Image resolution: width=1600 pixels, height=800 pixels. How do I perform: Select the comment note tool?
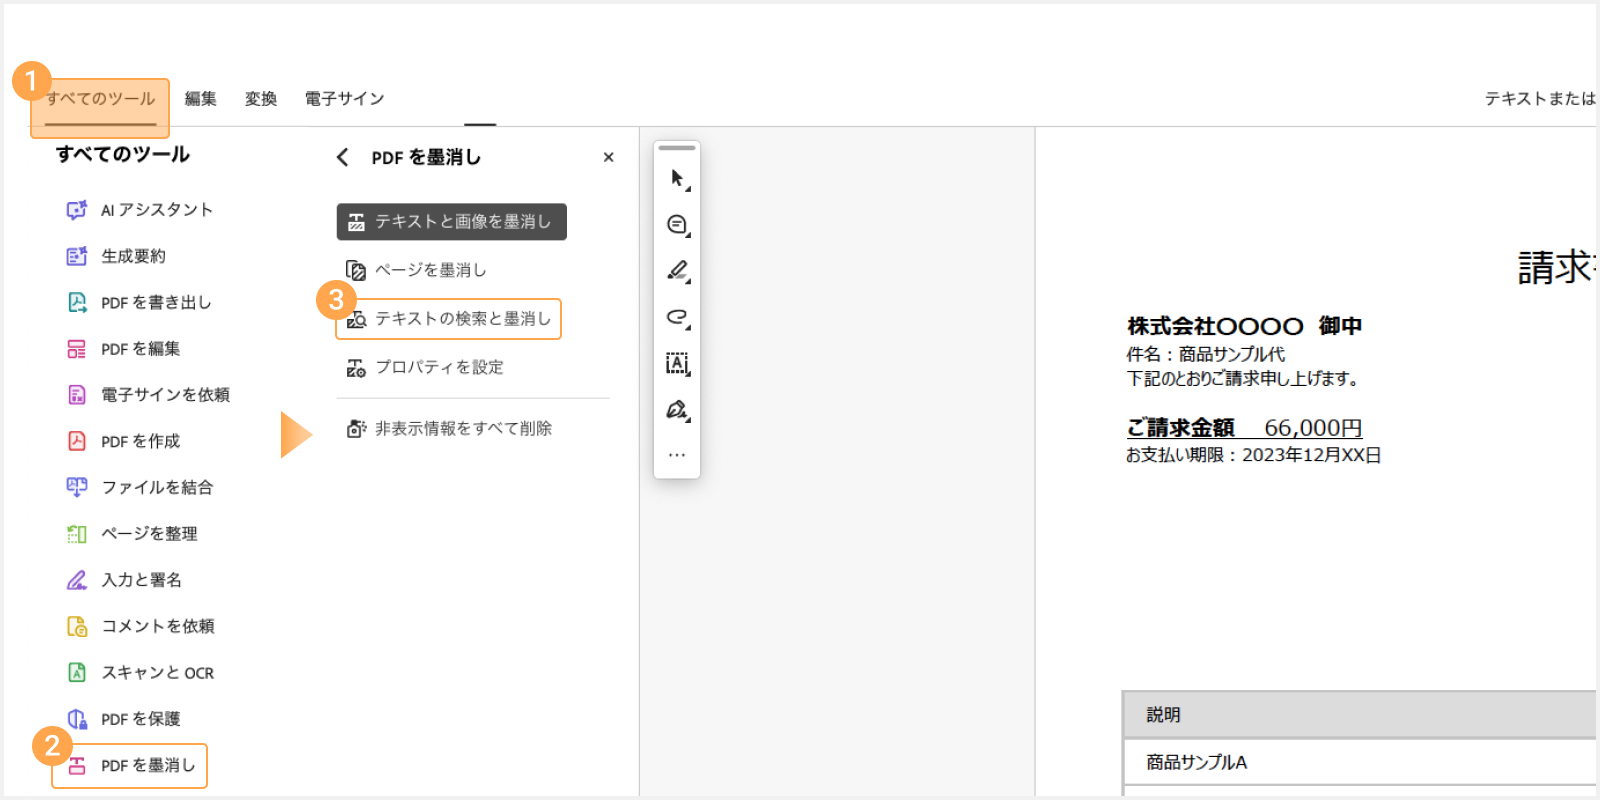678,225
